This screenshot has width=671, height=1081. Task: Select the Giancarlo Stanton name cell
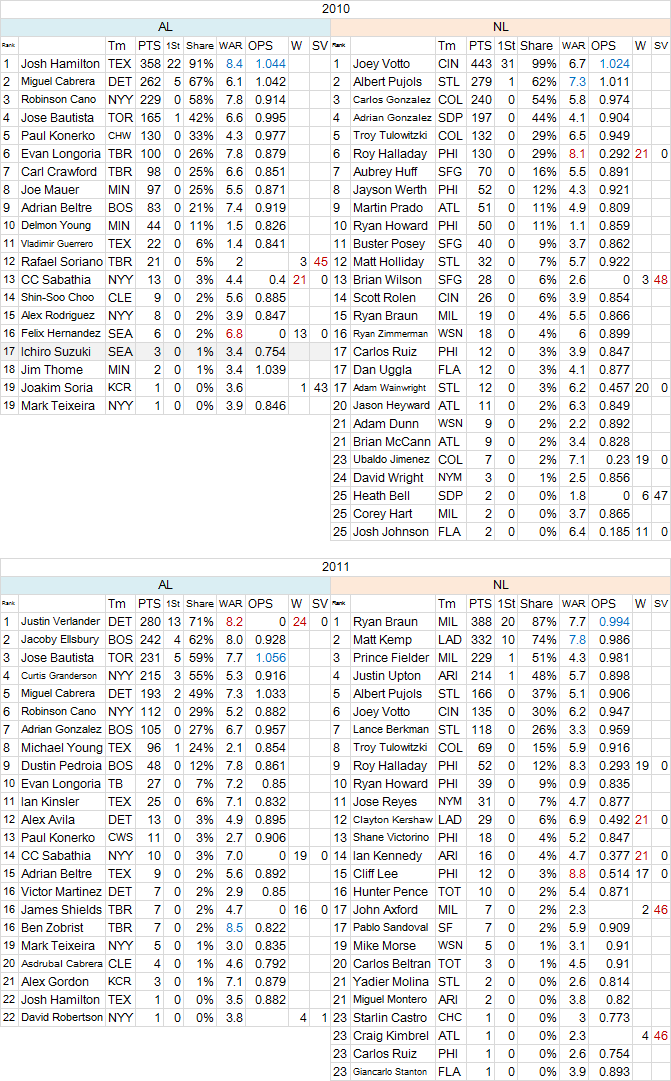pyautogui.click(x=392, y=1071)
